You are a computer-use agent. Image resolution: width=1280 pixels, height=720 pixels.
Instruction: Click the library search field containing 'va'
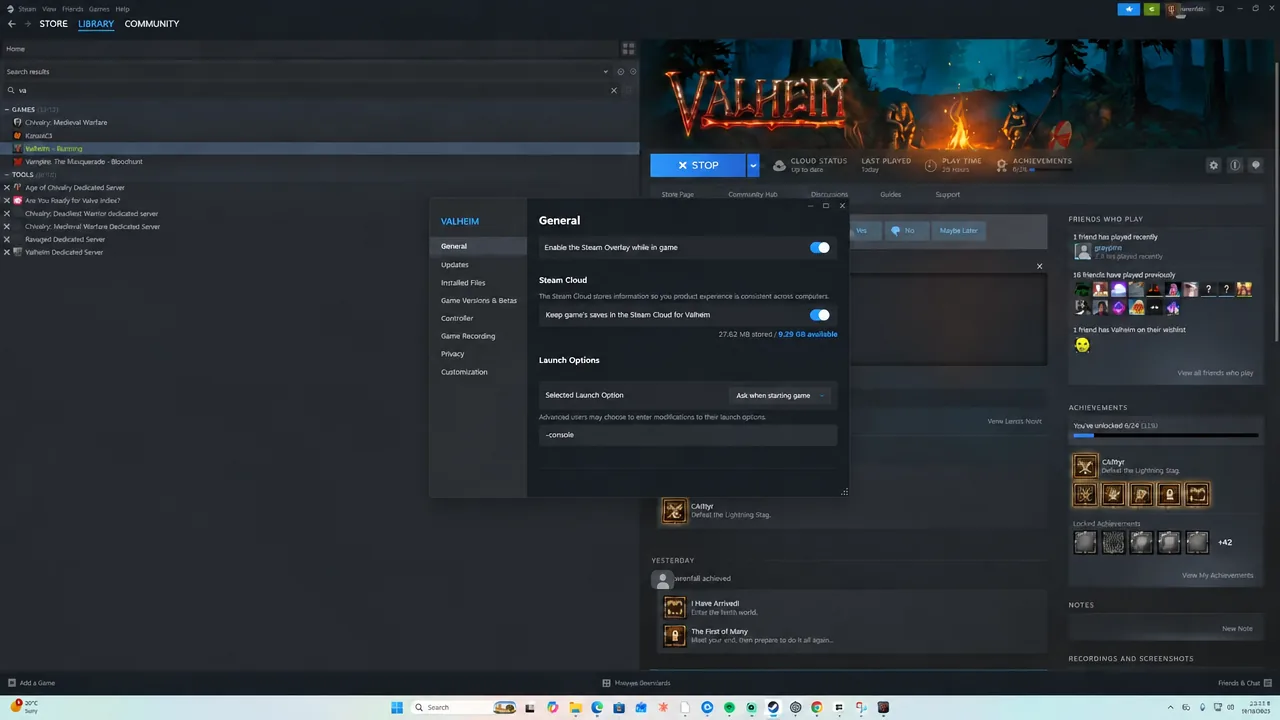[310, 90]
